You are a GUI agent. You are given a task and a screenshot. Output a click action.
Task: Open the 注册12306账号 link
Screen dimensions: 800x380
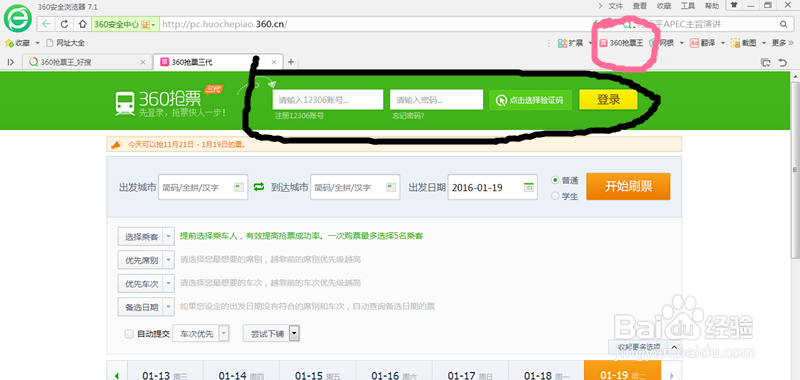coord(298,116)
